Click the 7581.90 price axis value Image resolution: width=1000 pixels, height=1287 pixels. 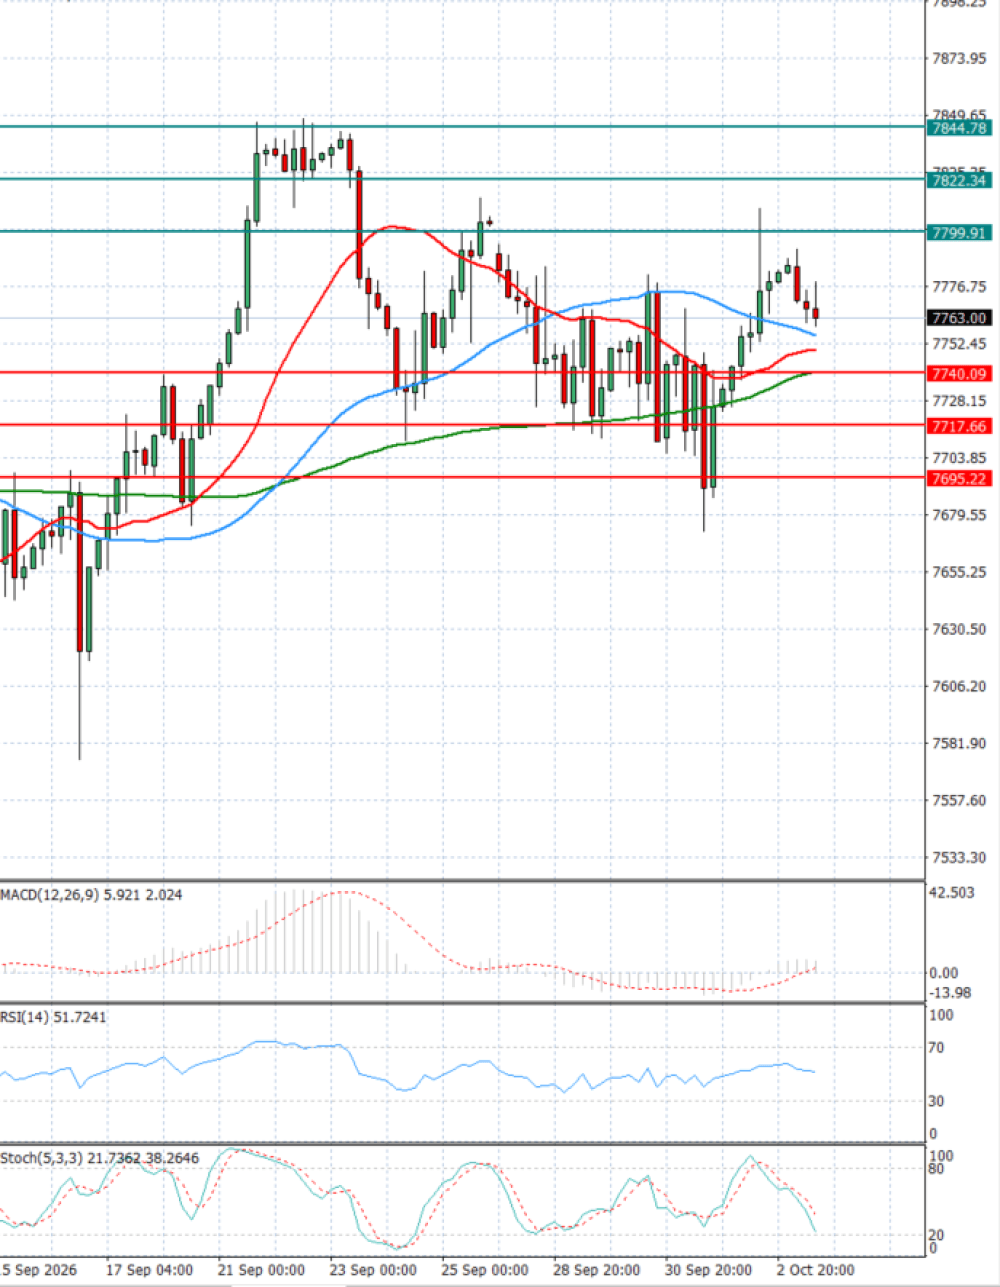tap(958, 743)
